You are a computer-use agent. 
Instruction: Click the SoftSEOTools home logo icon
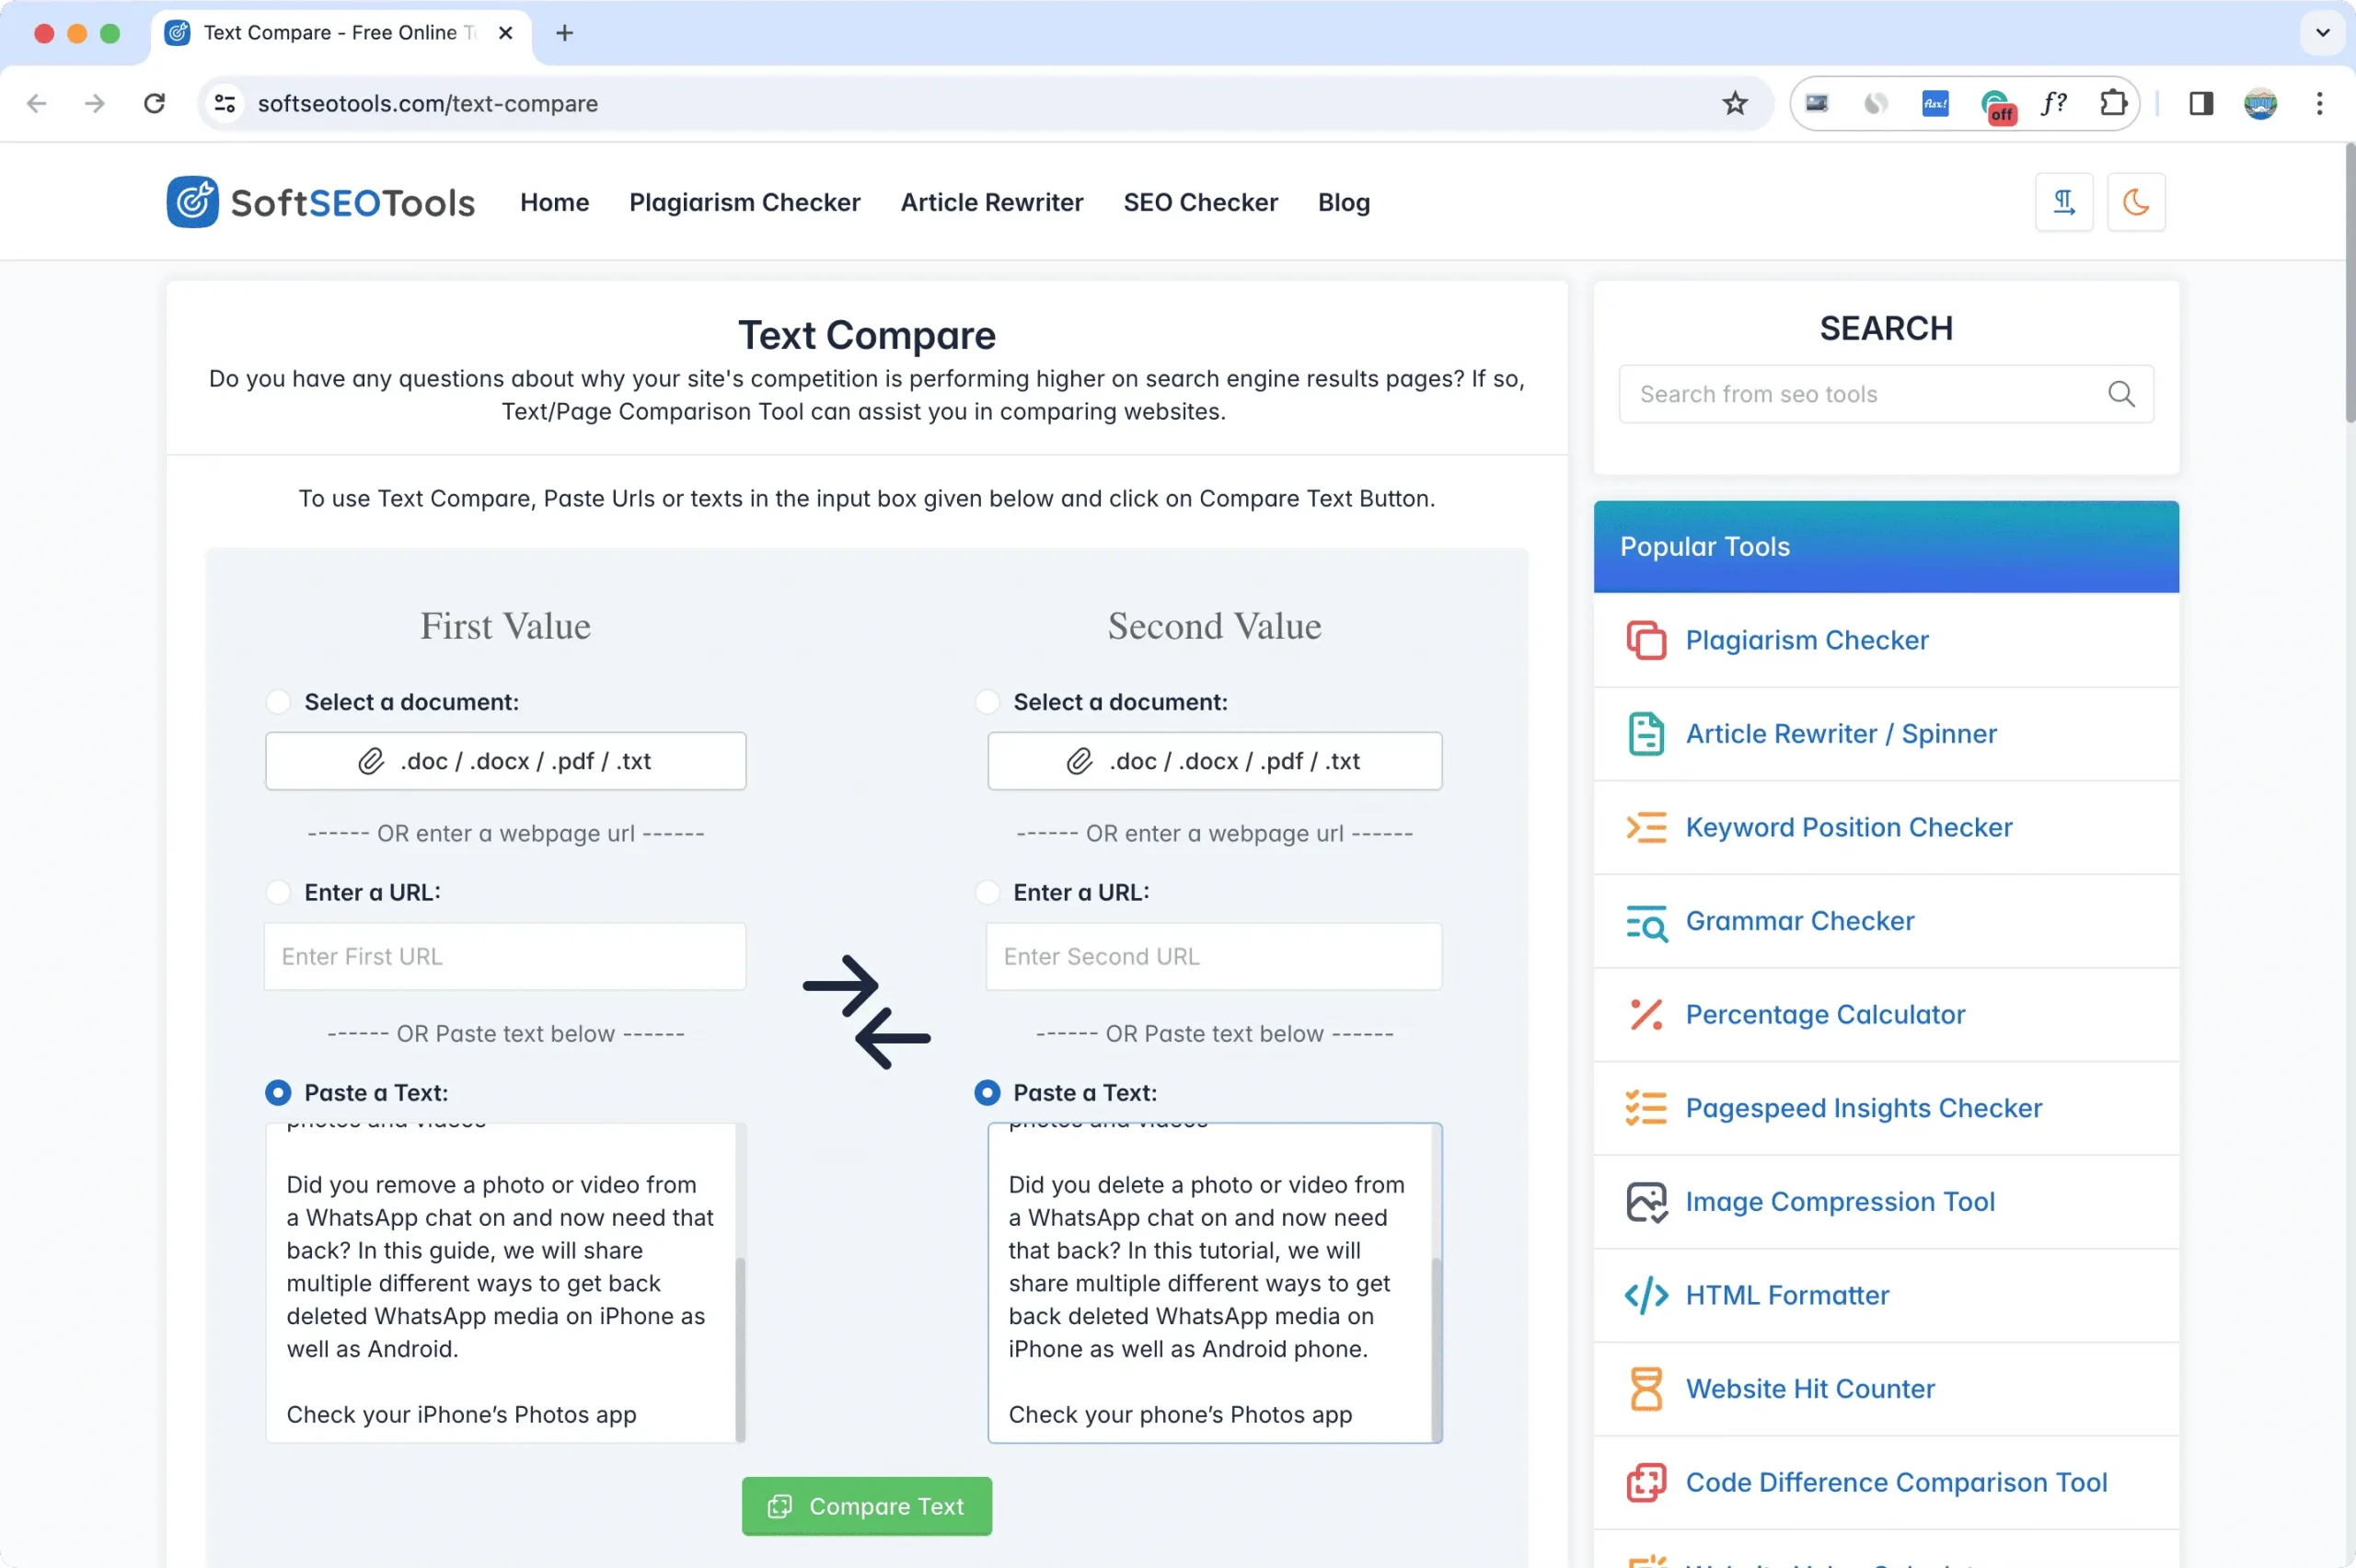194,202
